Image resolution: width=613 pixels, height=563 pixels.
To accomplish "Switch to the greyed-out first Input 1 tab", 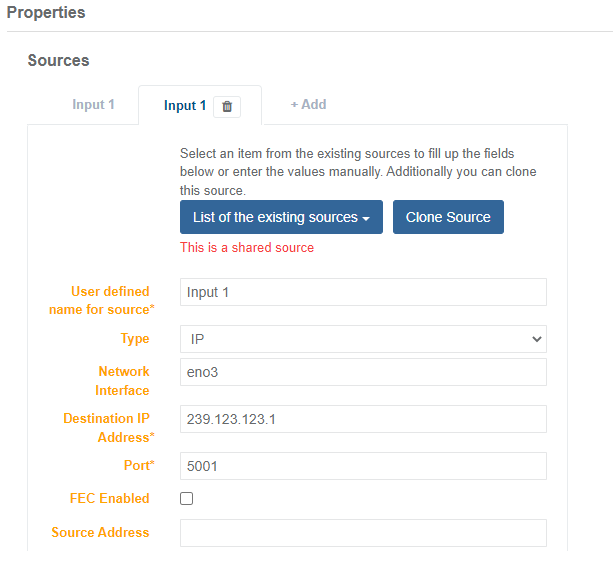I will pos(93,104).
